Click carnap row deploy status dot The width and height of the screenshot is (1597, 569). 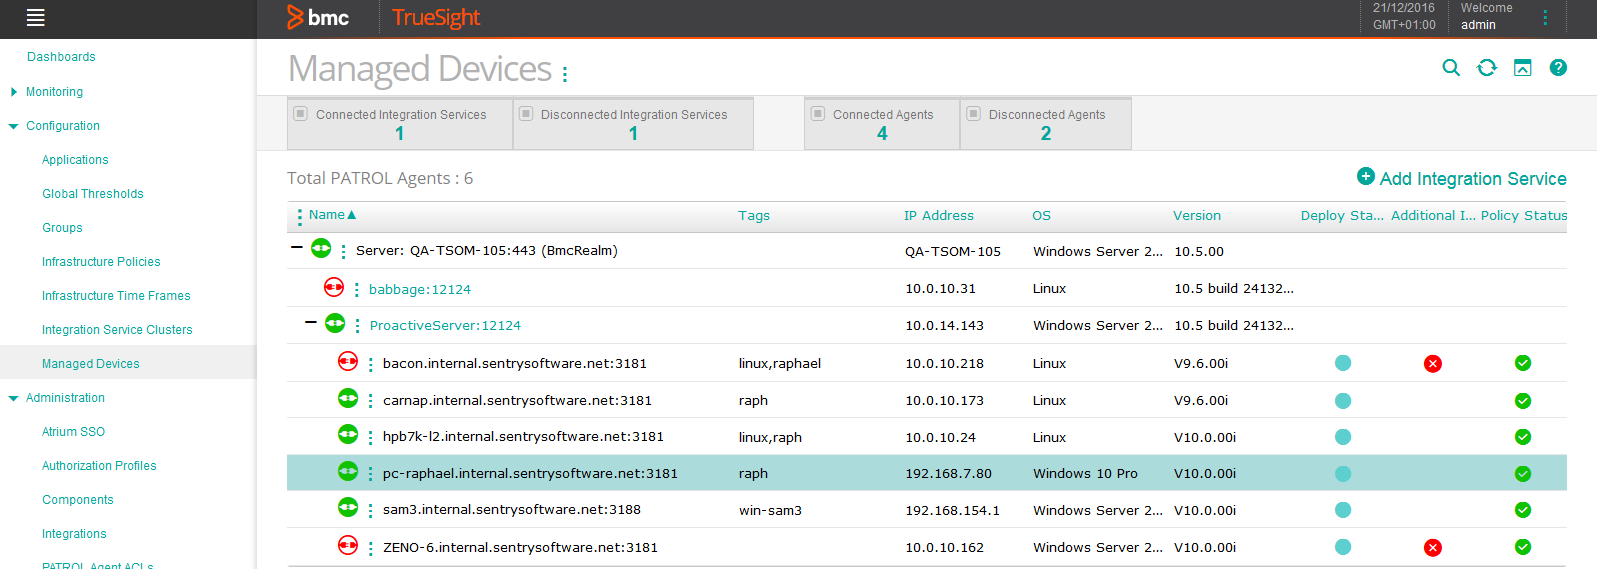[x=1343, y=400]
